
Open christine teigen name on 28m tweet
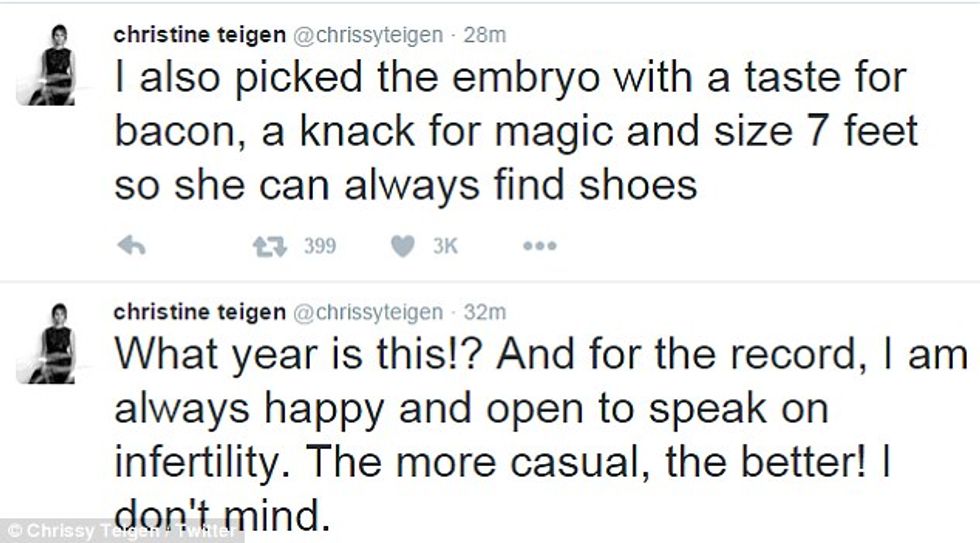pyautogui.click(x=198, y=34)
